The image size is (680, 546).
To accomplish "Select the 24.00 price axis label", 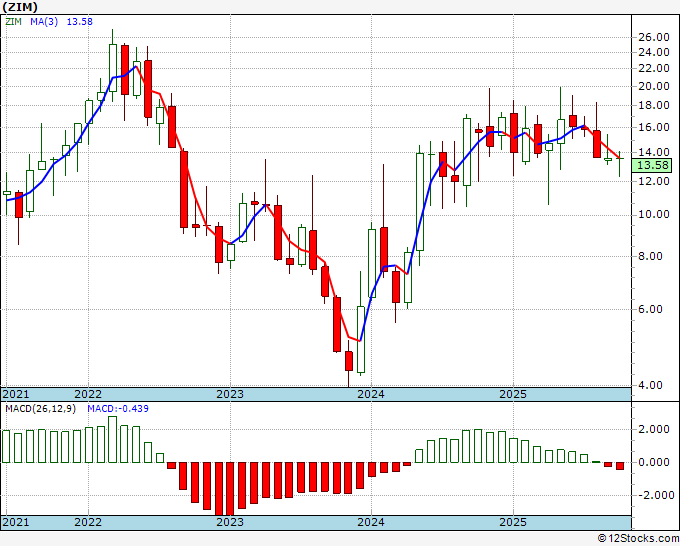I will (x=654, y=52).
